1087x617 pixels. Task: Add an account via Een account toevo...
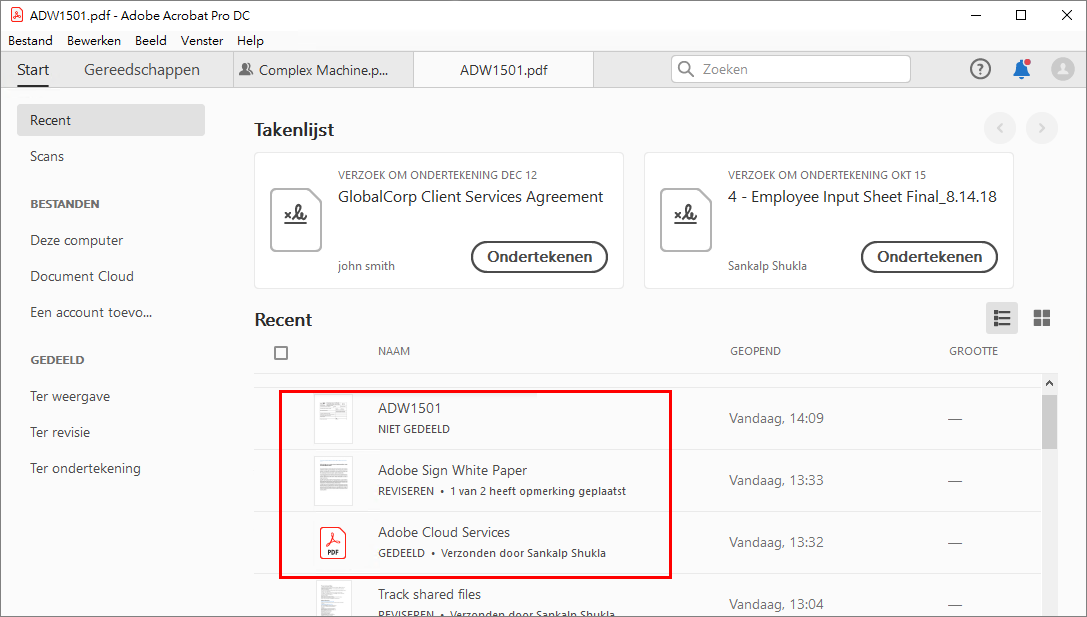pos(91,313)
